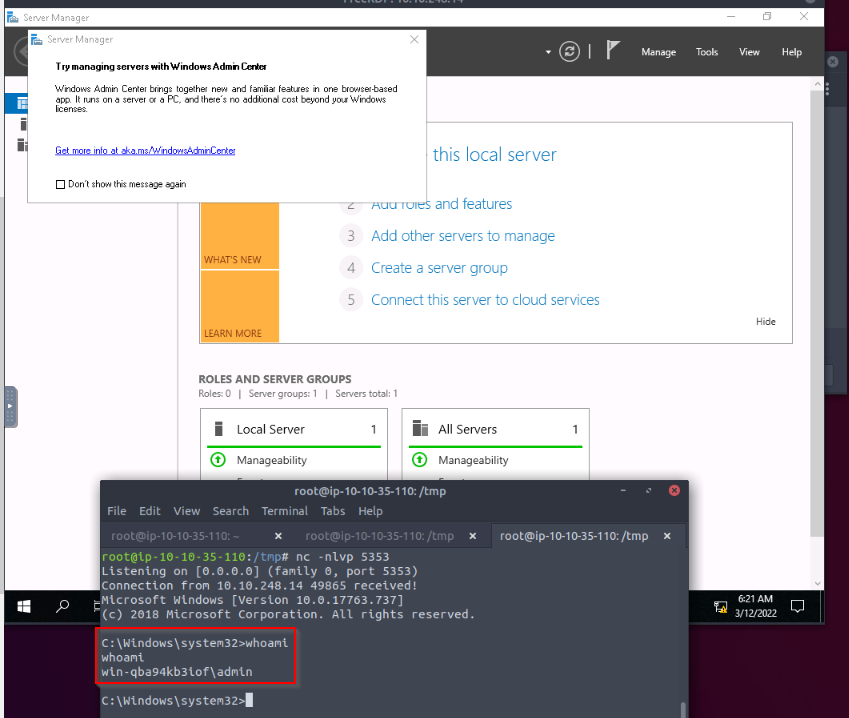Click the network tray icon with warning
The width and height of the screenshot is (849, 718).
click(720, 607)
